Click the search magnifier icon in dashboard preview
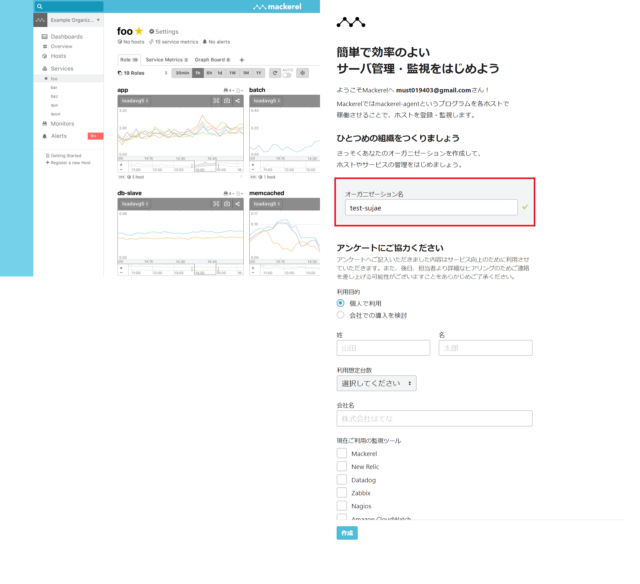 pos(40,6)
